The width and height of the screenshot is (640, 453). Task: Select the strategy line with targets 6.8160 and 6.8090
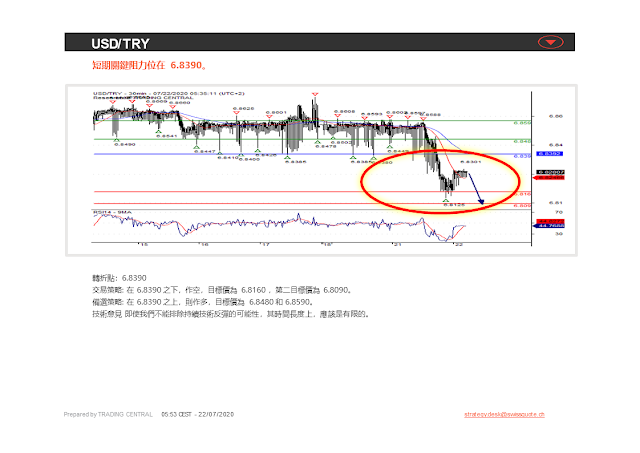(222, 290)
